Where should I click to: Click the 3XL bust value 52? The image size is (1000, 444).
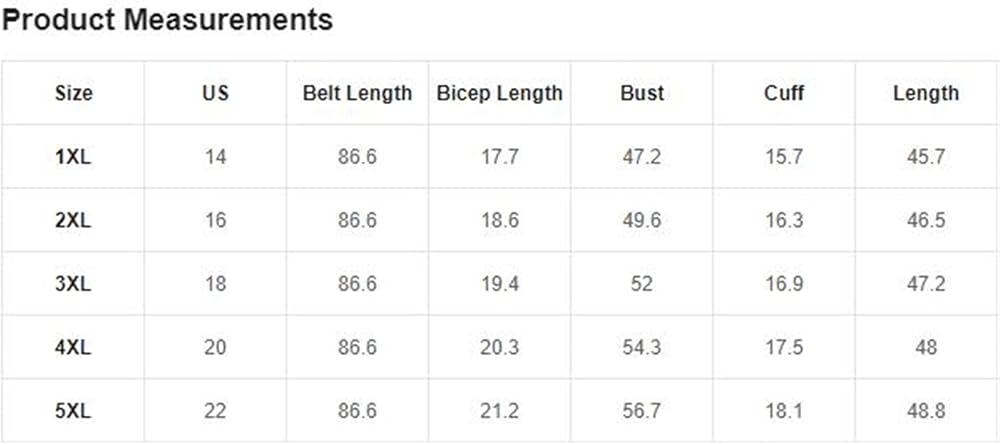coord(642,283)
